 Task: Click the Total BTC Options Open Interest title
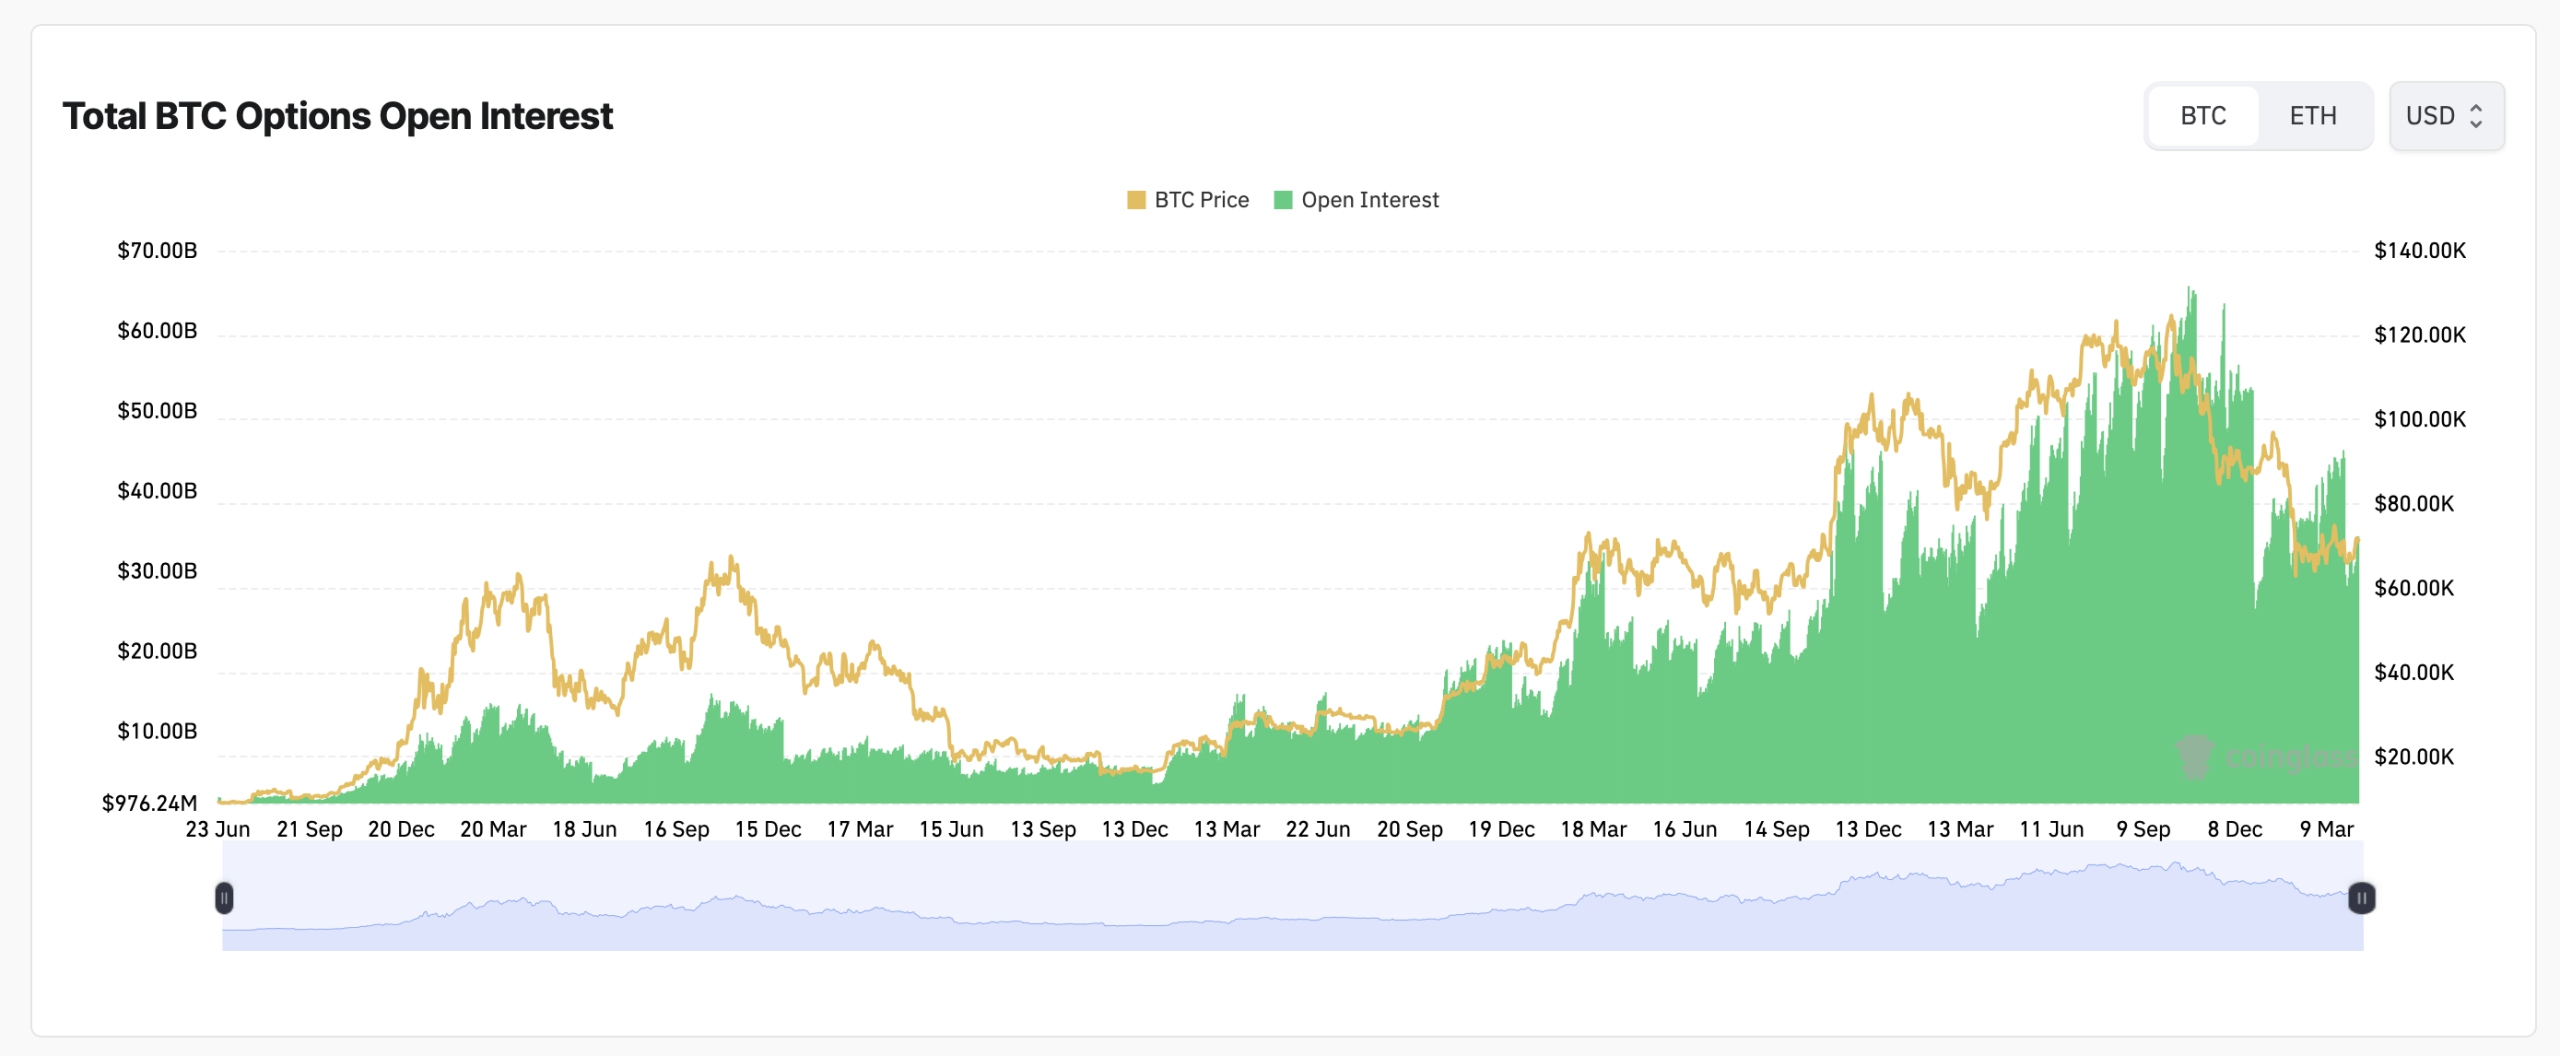point(338,115)
